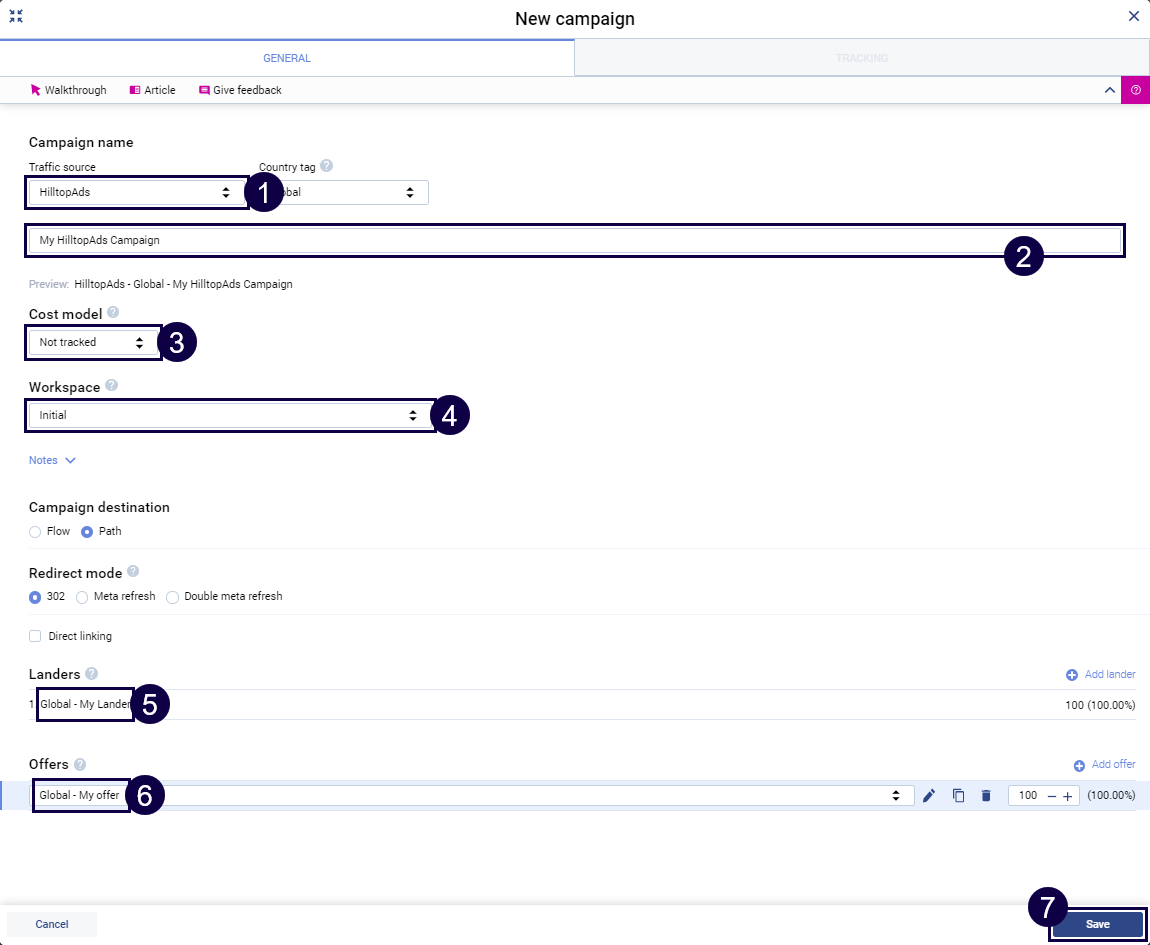Delete the offer using trash icon
Image resolution: width=1150 pixels, height=945 pixels.
pyautogui.click(x=986, y=796)
